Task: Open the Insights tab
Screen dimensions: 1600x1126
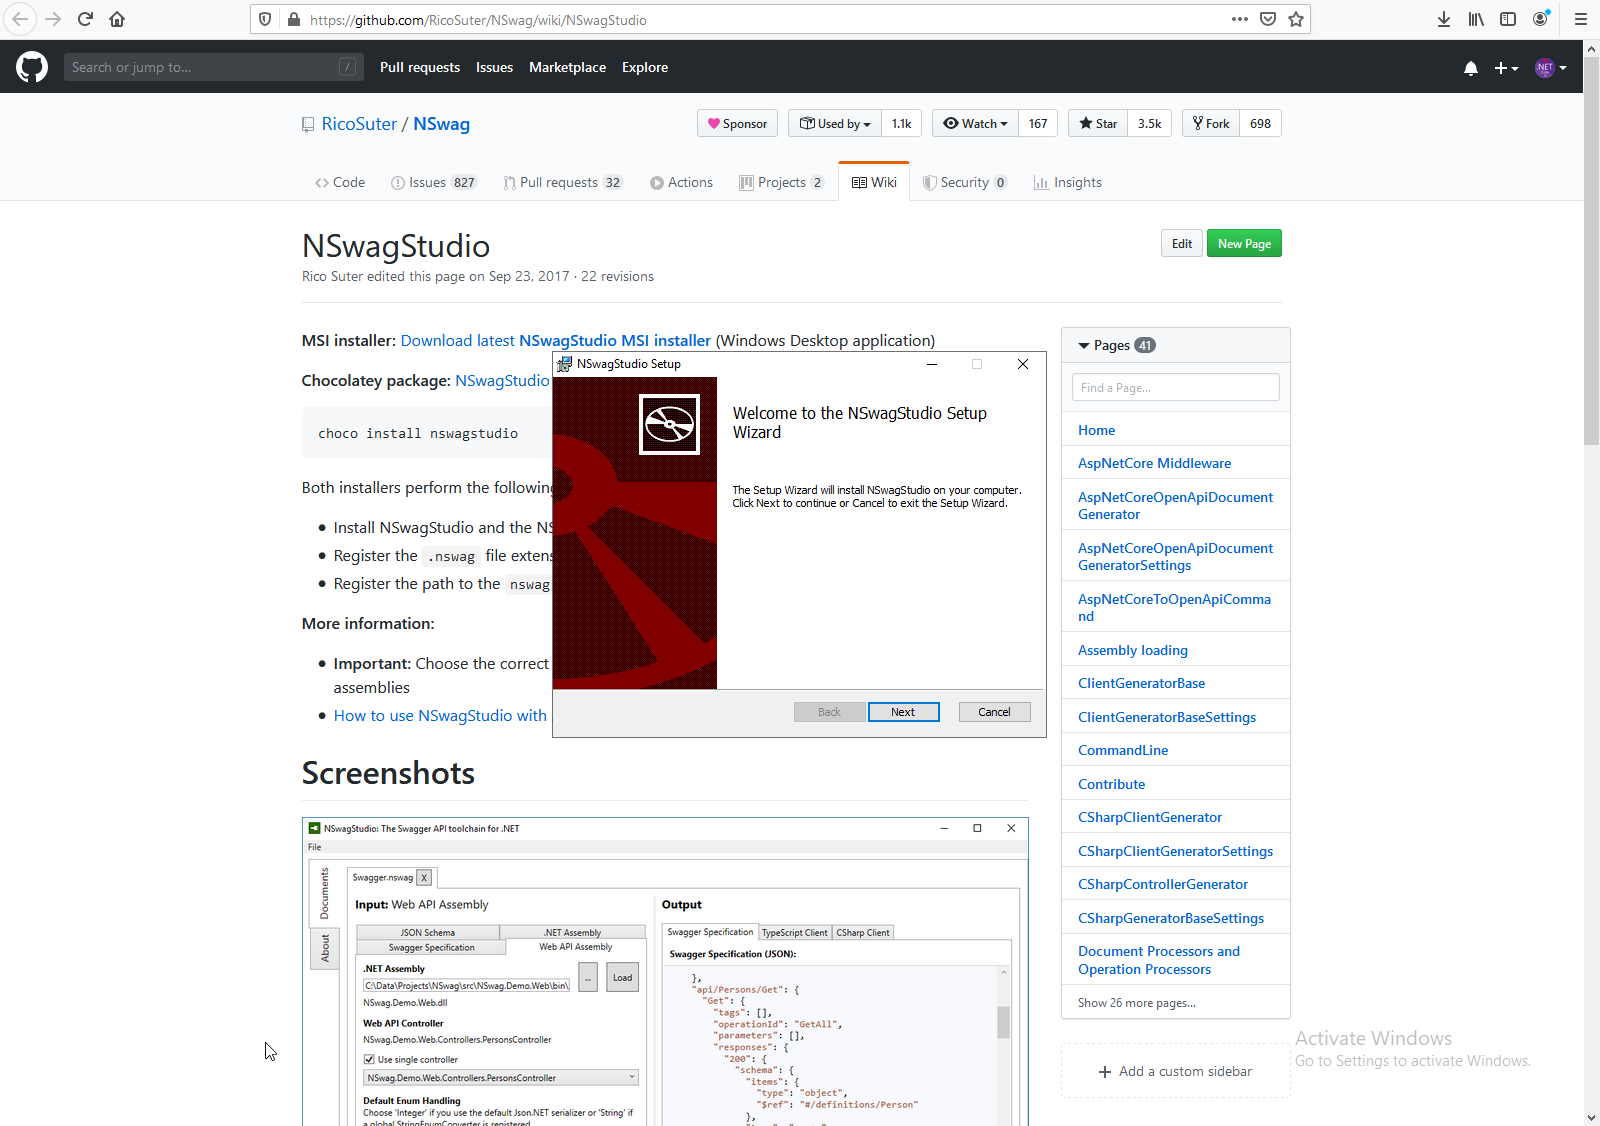Action: [1067, 182]
